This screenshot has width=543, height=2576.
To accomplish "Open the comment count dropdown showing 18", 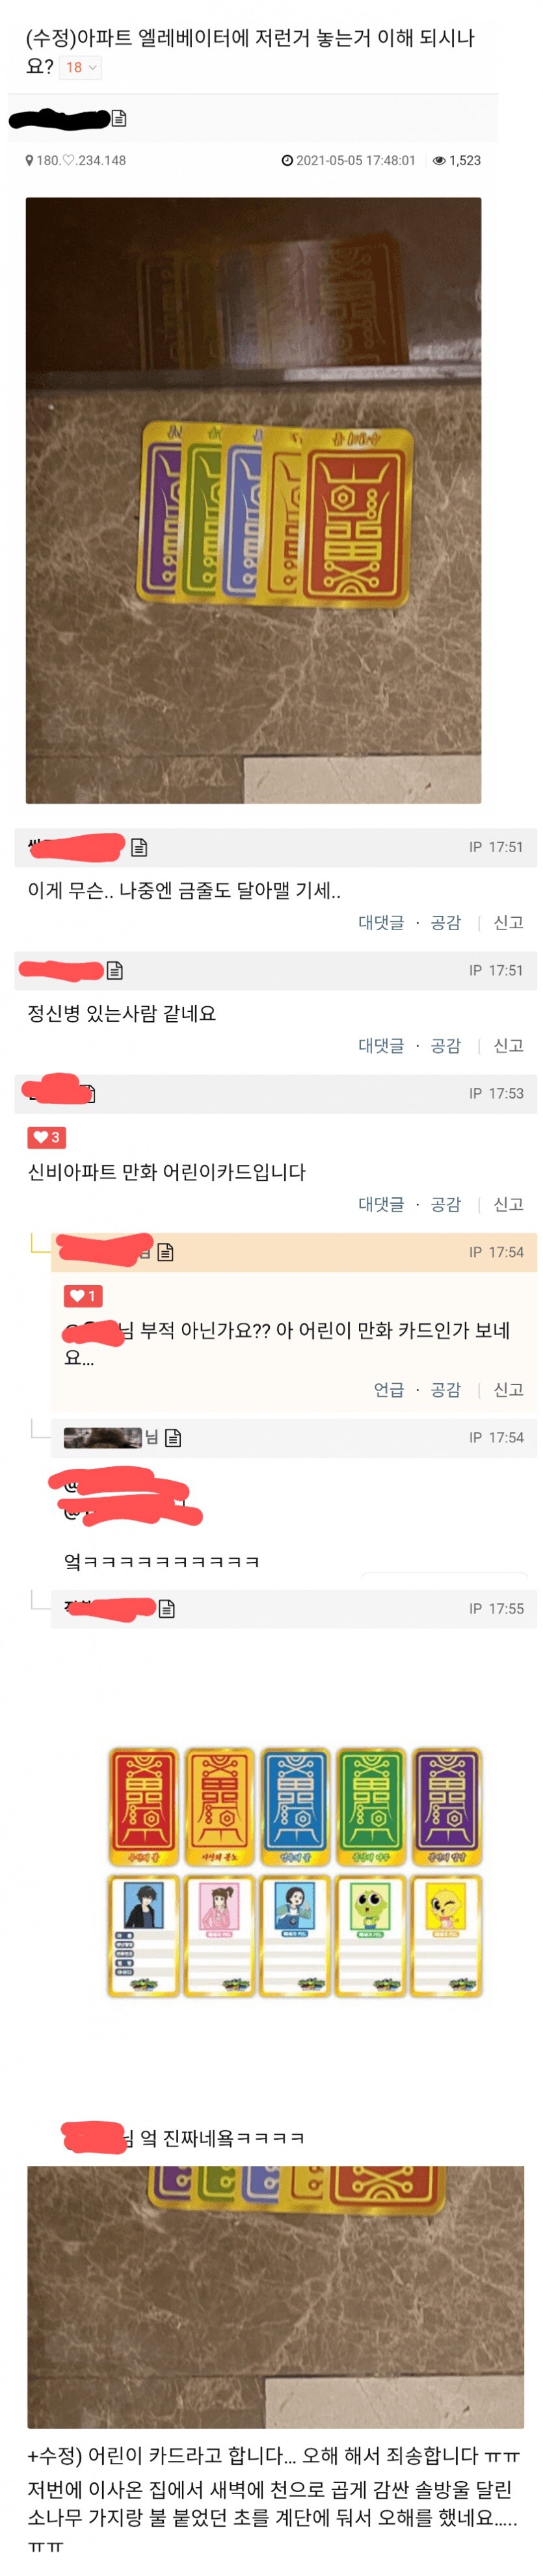I will (x=80, y=67).
